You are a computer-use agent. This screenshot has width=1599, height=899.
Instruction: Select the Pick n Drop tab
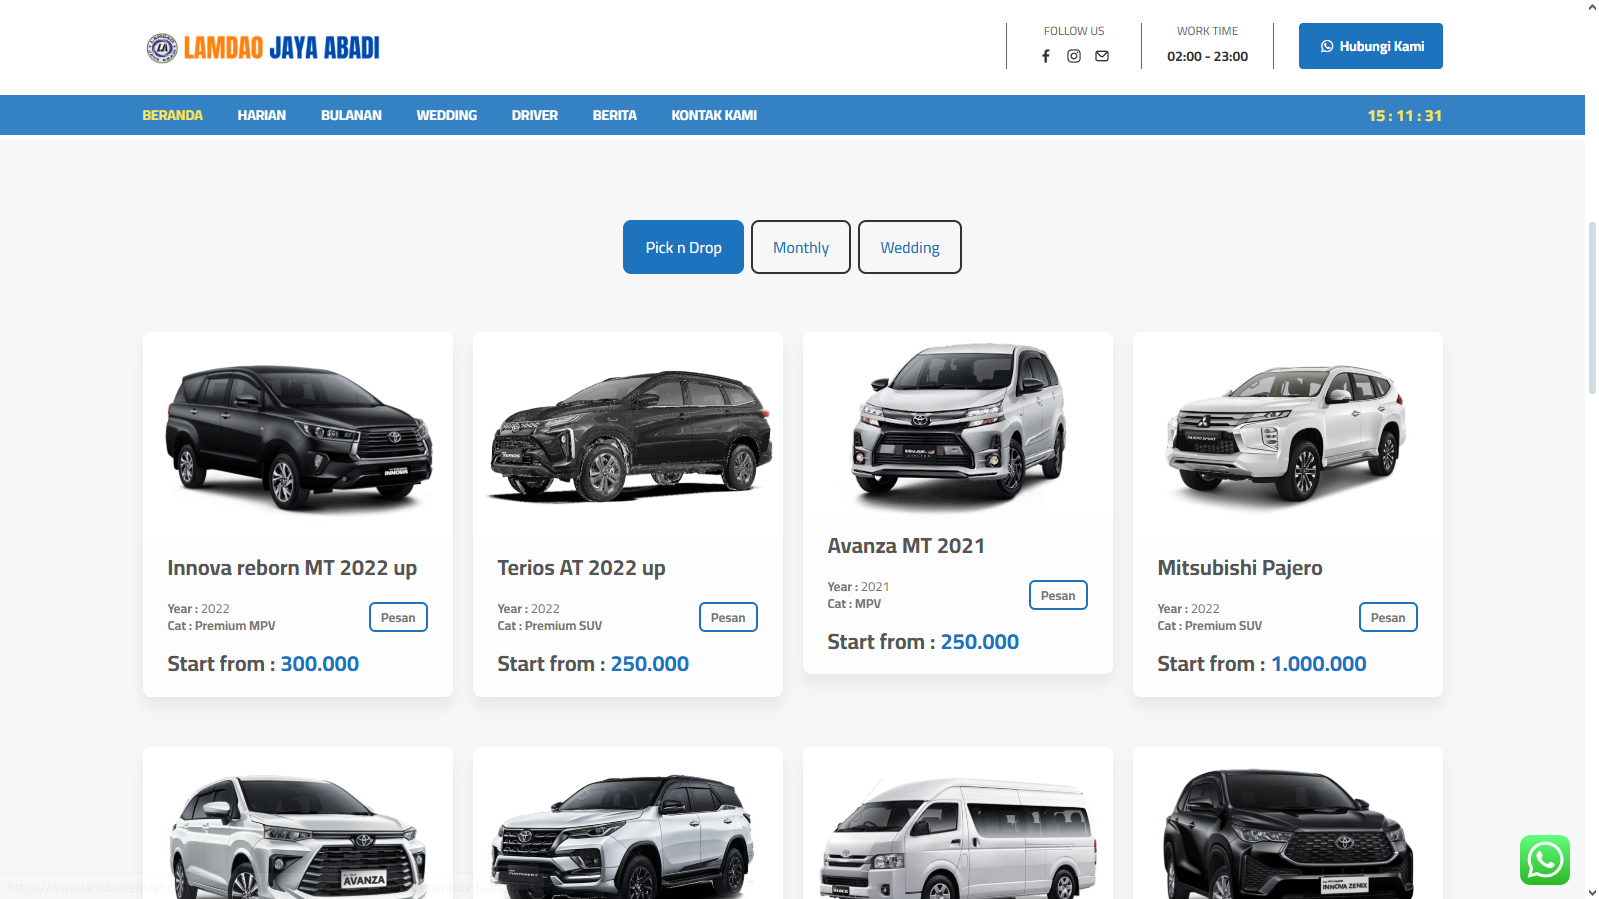[683, 247]
